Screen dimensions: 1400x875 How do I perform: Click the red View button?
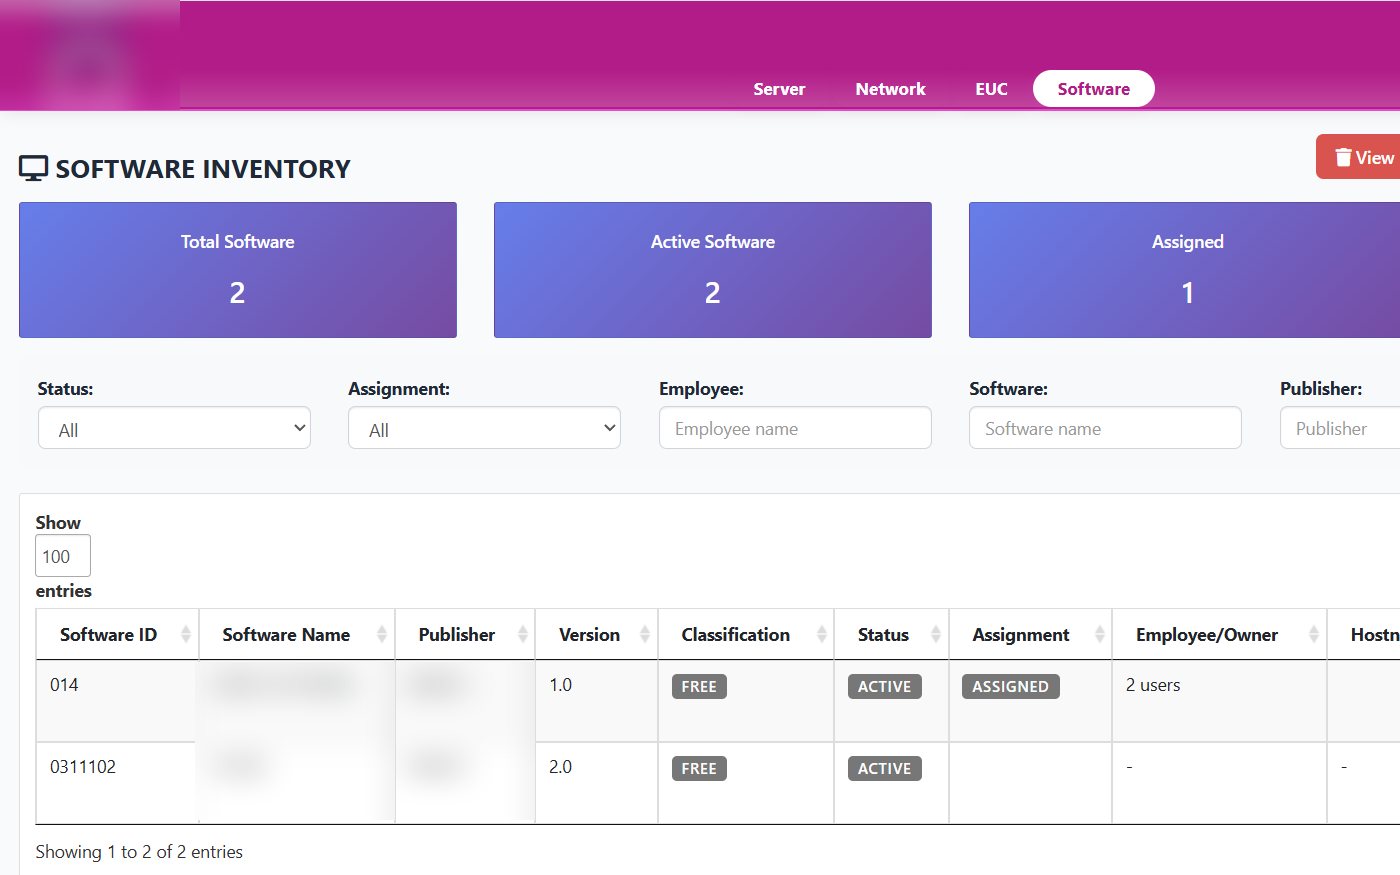coord(1358,157)
